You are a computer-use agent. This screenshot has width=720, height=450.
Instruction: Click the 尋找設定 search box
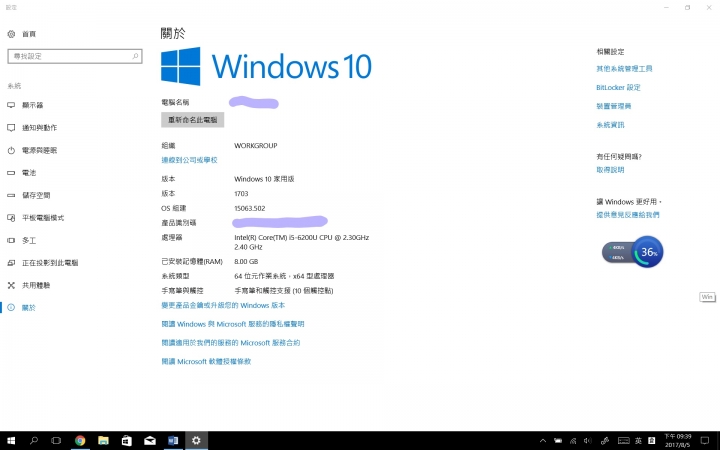75,56
